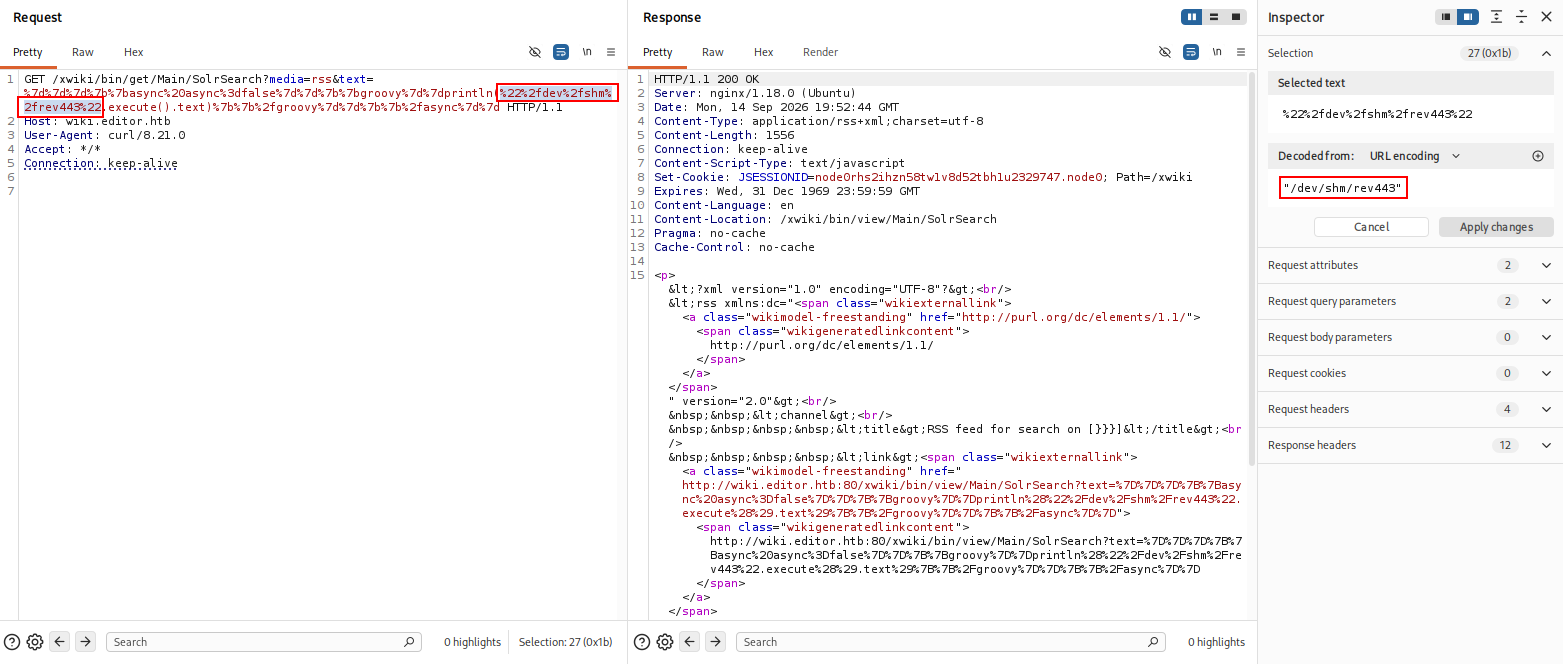The height and width of the screenshot is (664, 1563).
Task: Switch to side-by-side request/response layout
Action: pos(1191,17)
